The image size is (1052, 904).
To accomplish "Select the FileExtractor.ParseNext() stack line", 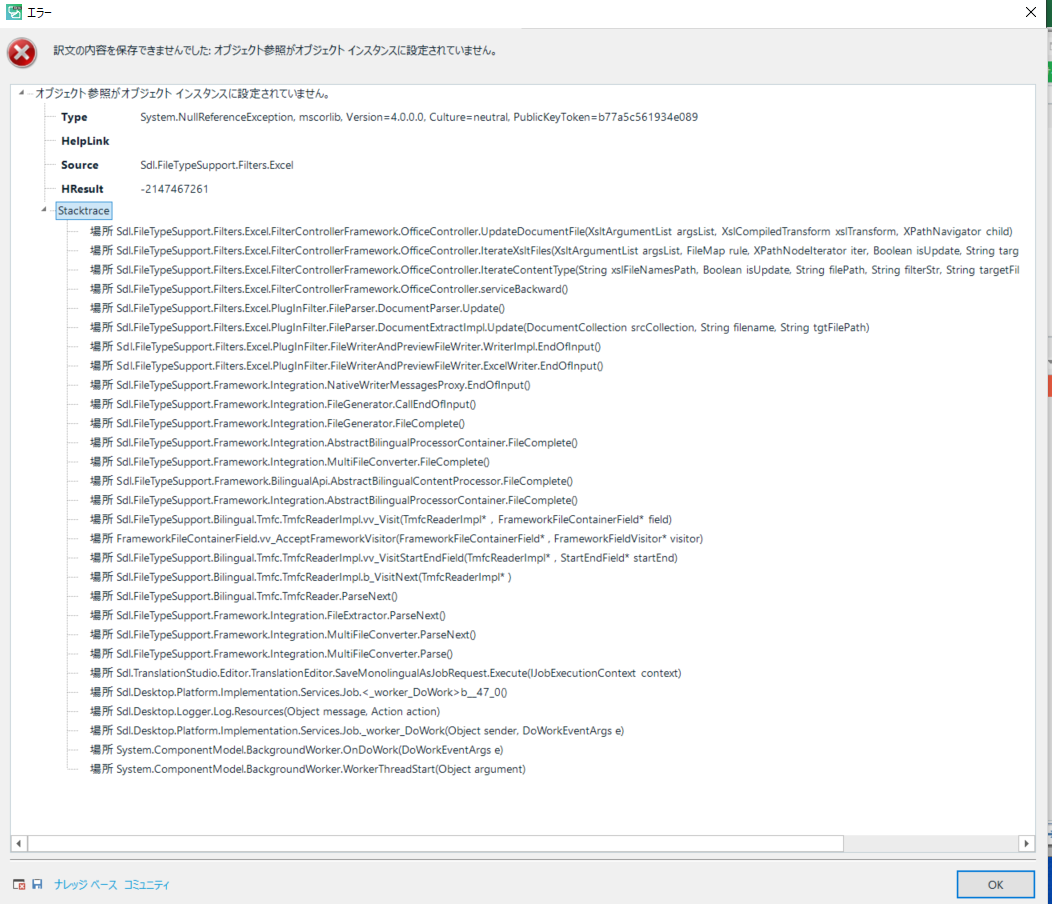I will [268, 615].
